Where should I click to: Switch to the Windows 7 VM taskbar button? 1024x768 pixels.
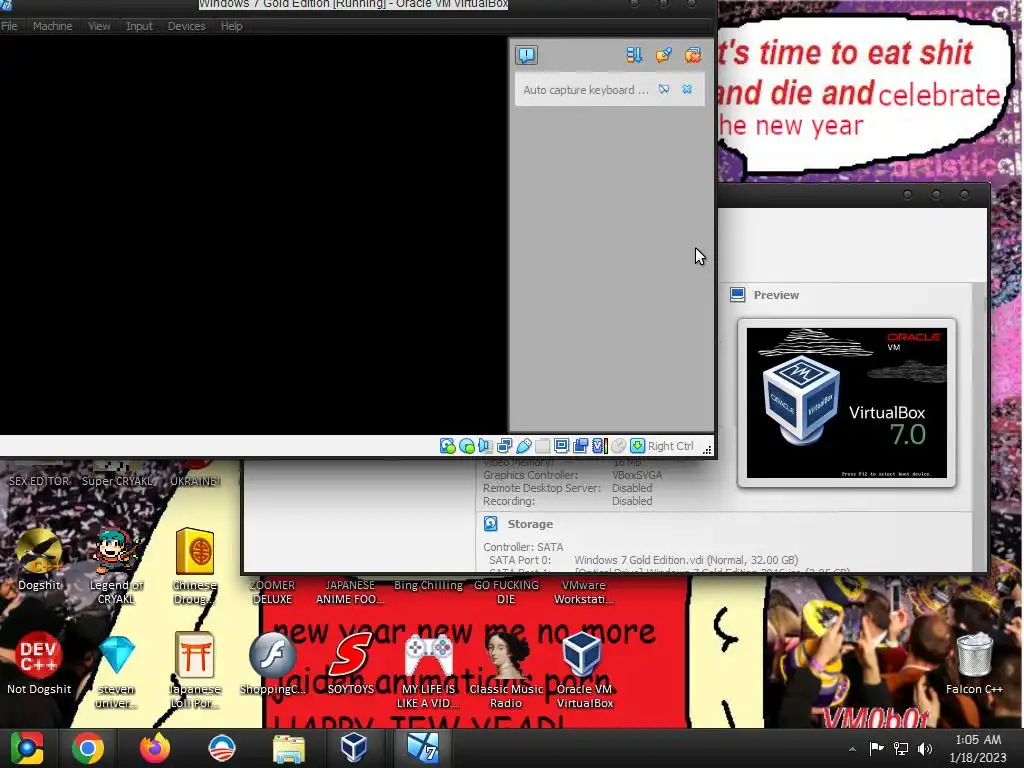tap(423, 748)
